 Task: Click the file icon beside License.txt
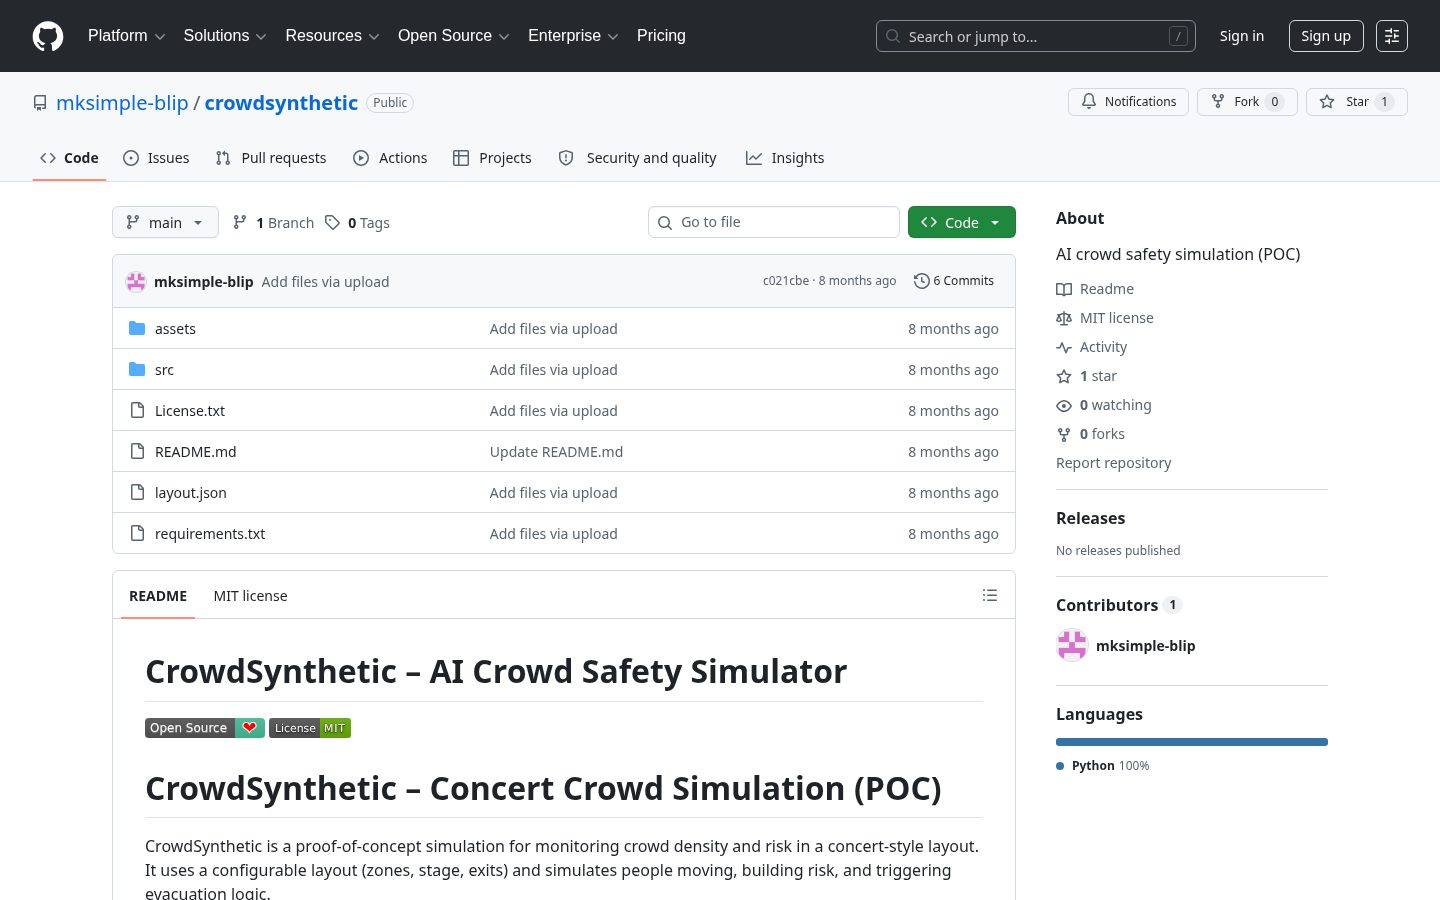pyautogui.click(x=137, y=410)
